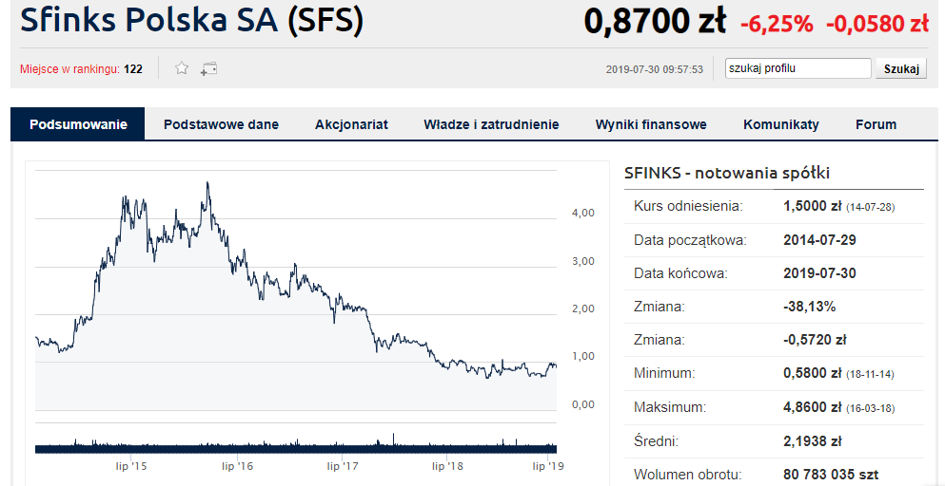This screenshot has width=945, height=486.
Task: Open the Komunikaty tab
Action: coord(781,125)
